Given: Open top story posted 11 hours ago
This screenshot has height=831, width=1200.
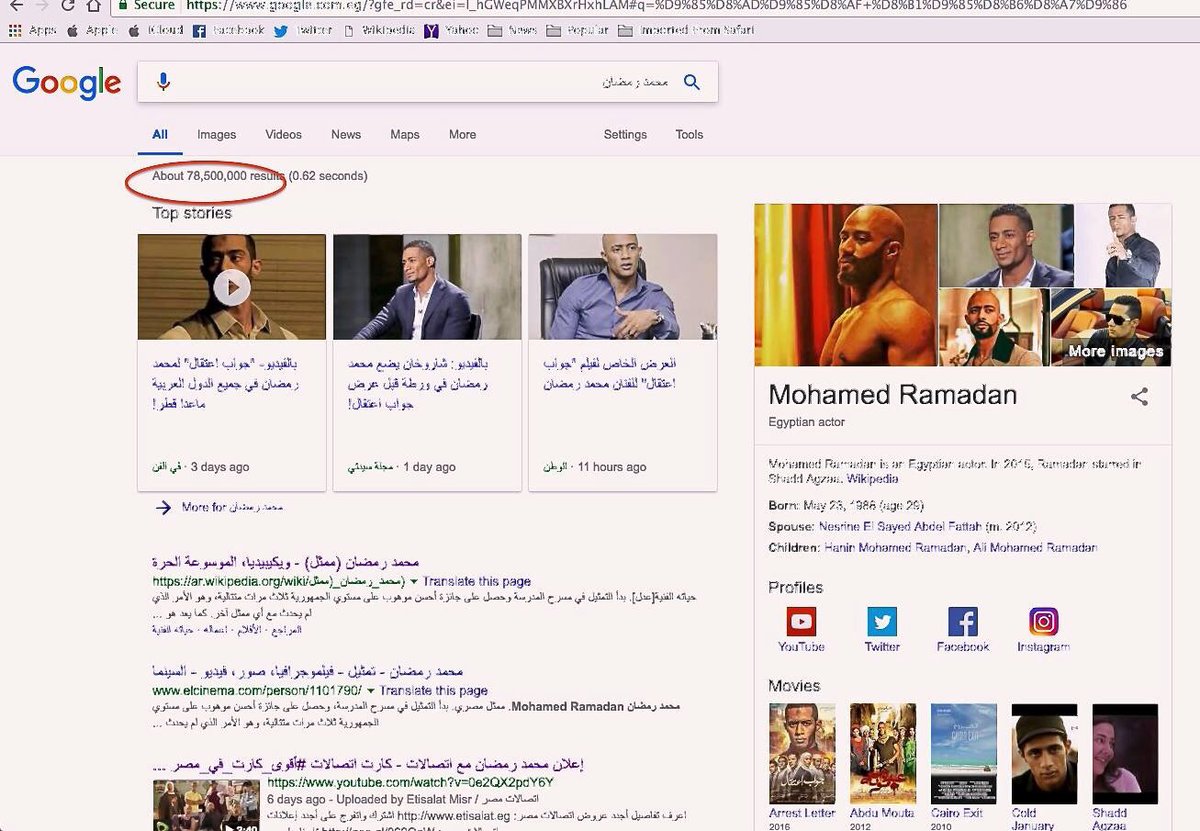Looking at the screenshot, I should pyautogui.click(x=622, y=362).
